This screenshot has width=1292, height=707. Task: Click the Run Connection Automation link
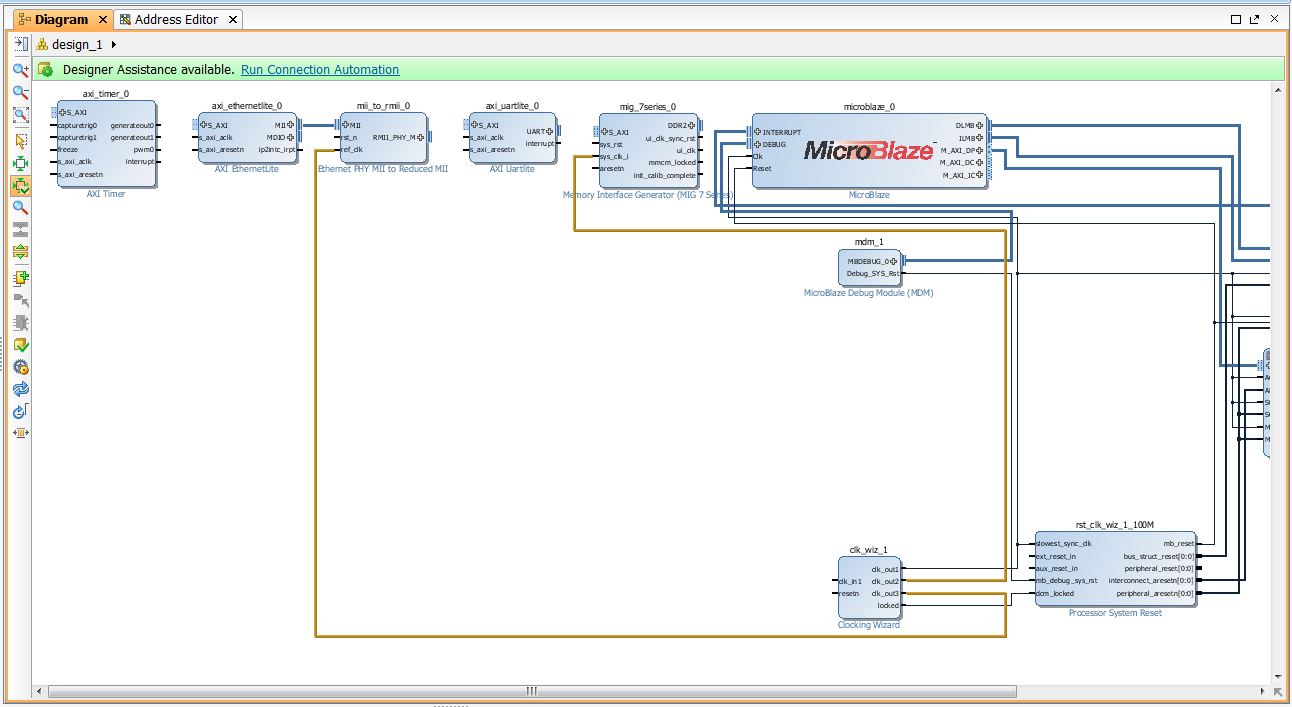pyautogui.click(x=320, y=70)
